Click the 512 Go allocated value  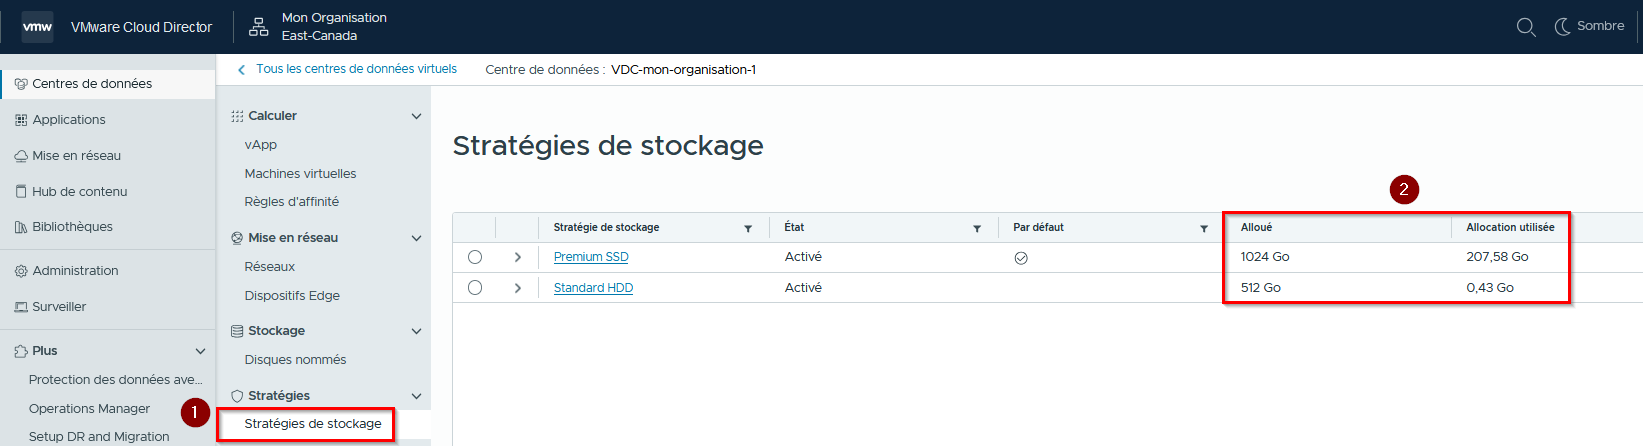(1260, 288)
